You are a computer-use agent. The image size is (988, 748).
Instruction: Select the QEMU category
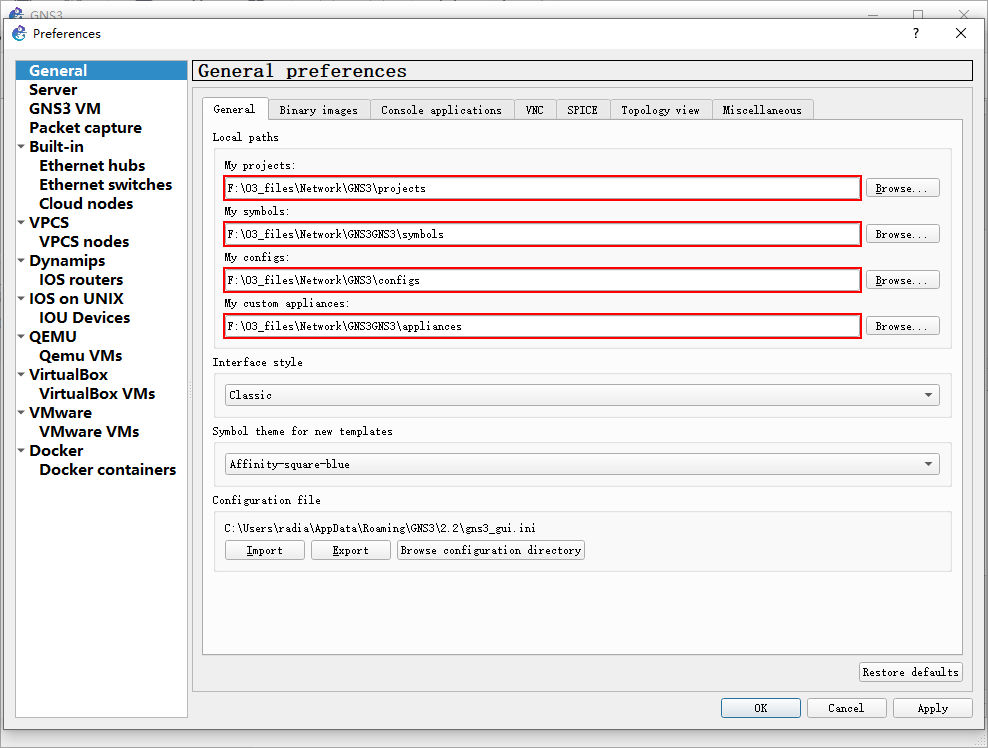click(52, 337)
